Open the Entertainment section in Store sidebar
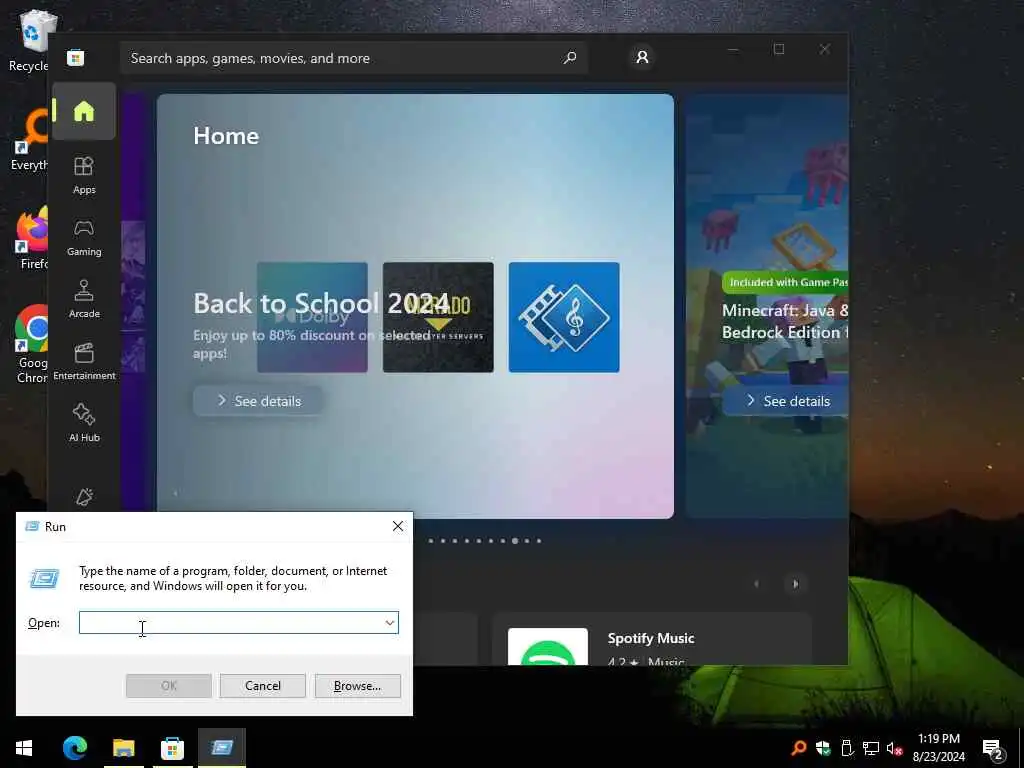The height and width of the screenshot is (768, 1024). pos(84,362)
